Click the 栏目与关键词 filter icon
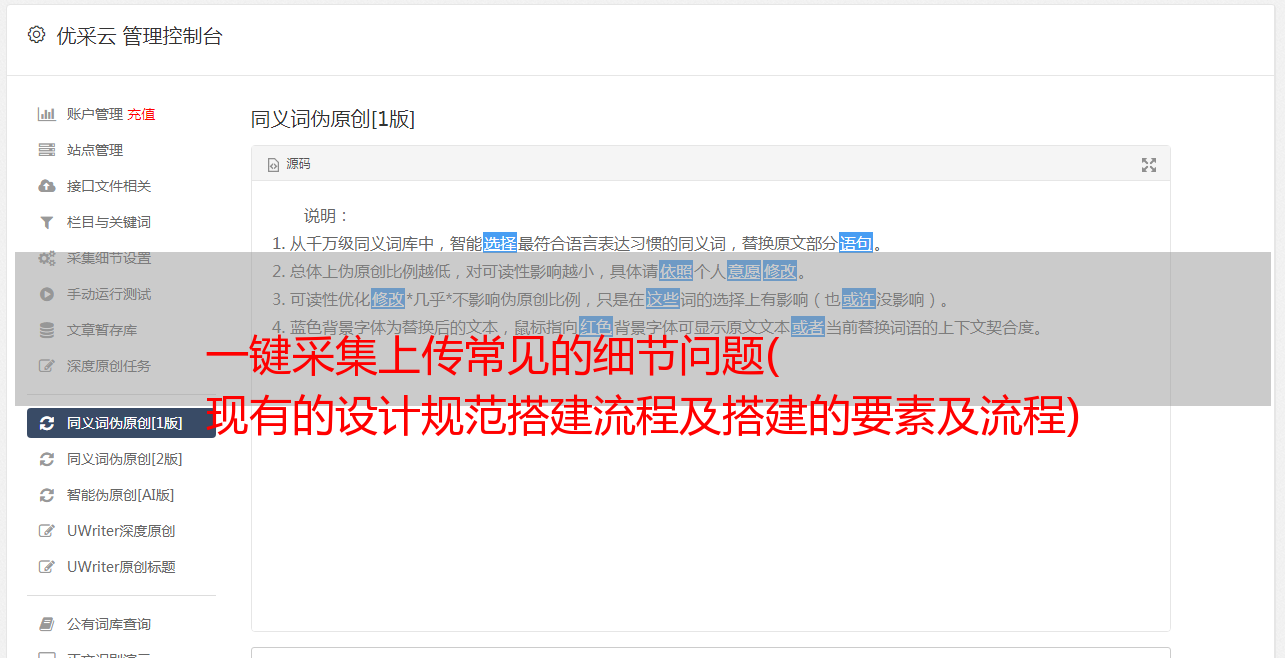Screen dimensions: 1285x658 pos(46,222)
